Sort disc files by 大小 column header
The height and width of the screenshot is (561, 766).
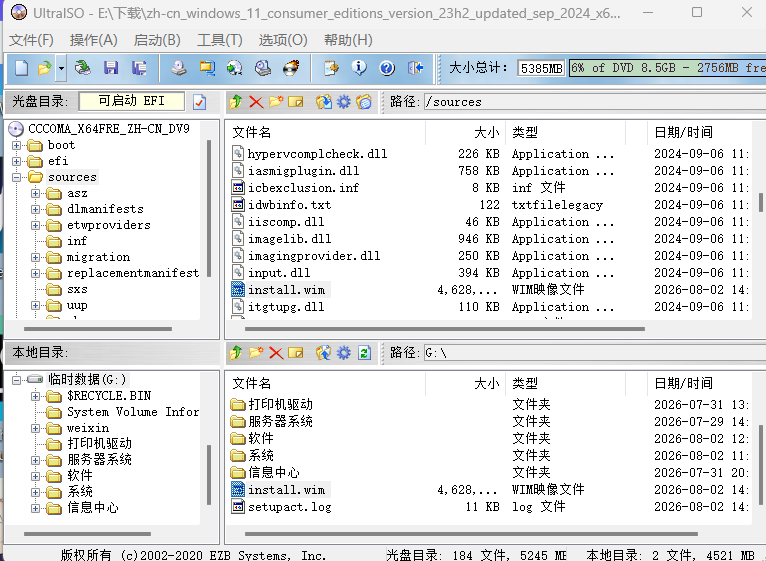pyautogui.click(x=466, y=132)
